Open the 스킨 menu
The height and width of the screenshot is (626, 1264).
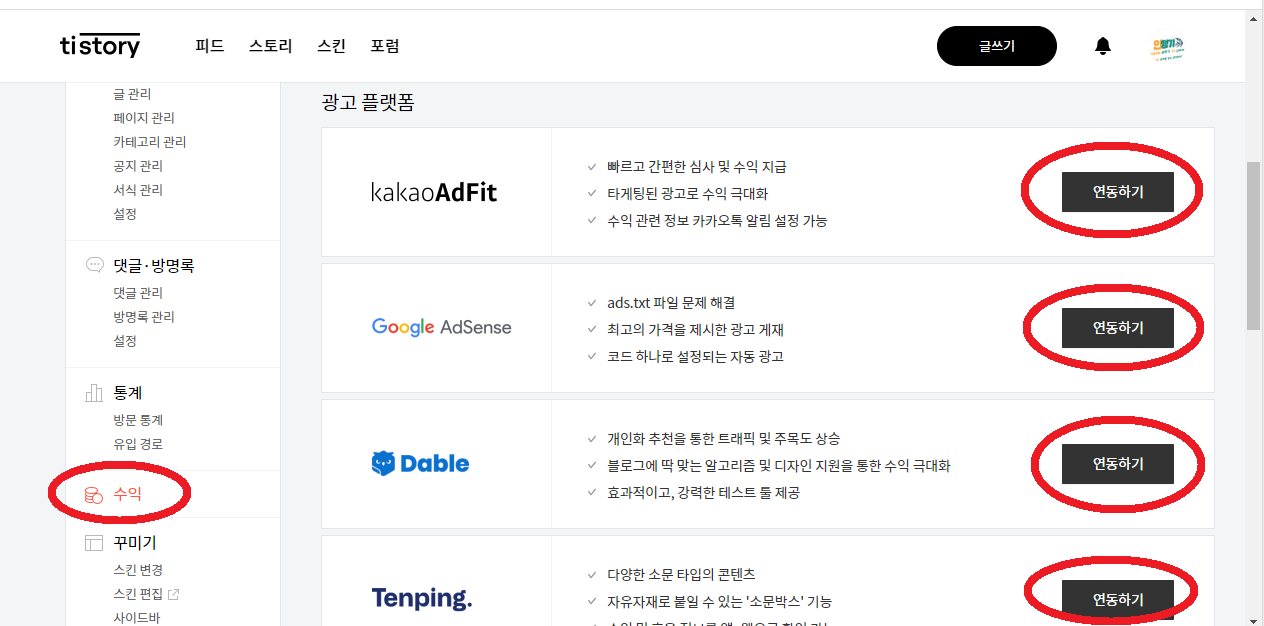pyautogui.click(x=332, y=46)
